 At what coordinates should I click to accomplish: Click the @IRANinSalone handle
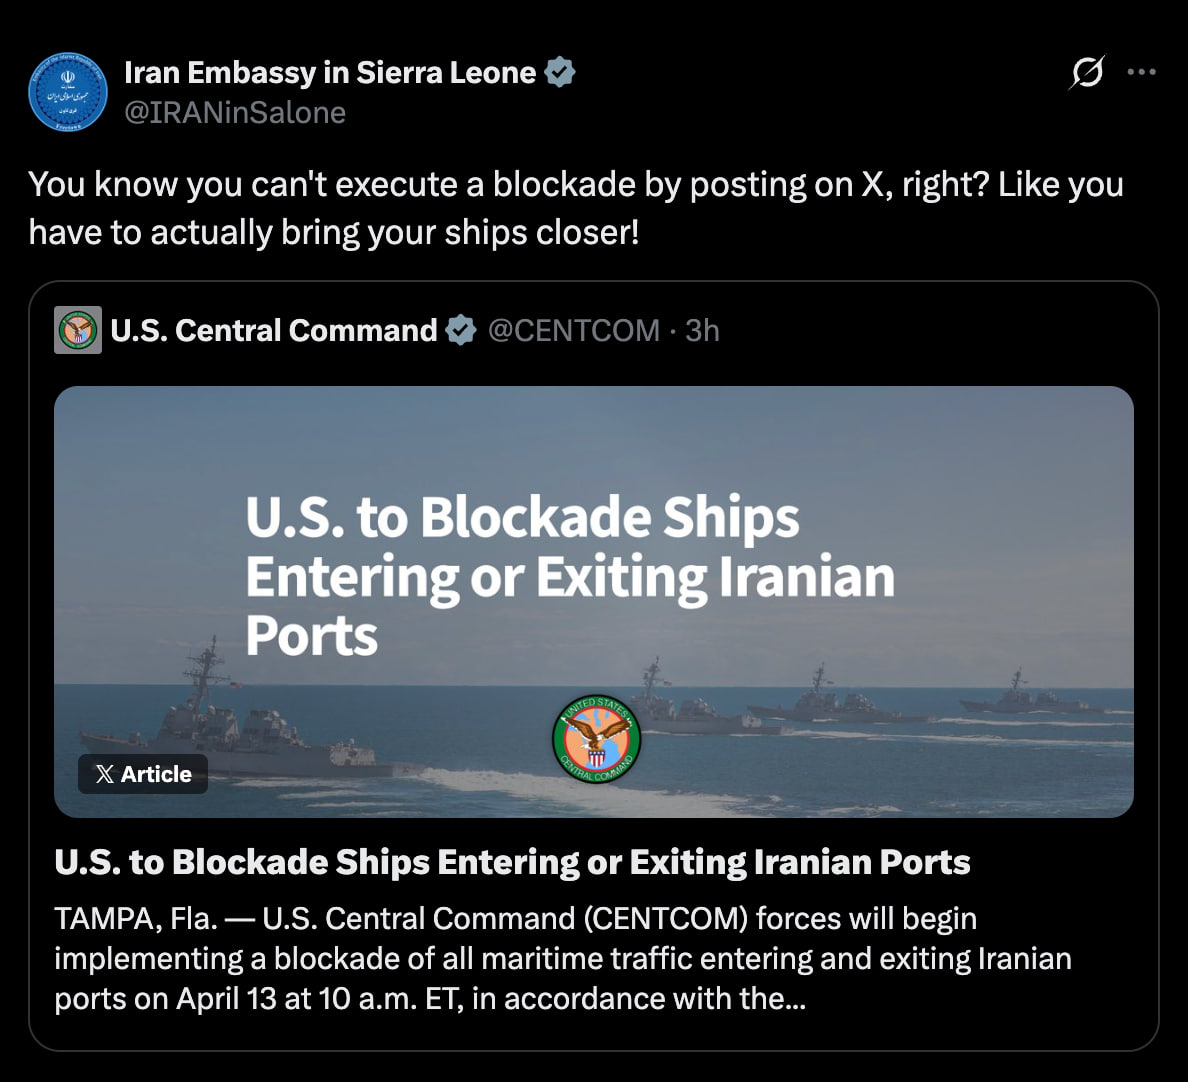235,112
